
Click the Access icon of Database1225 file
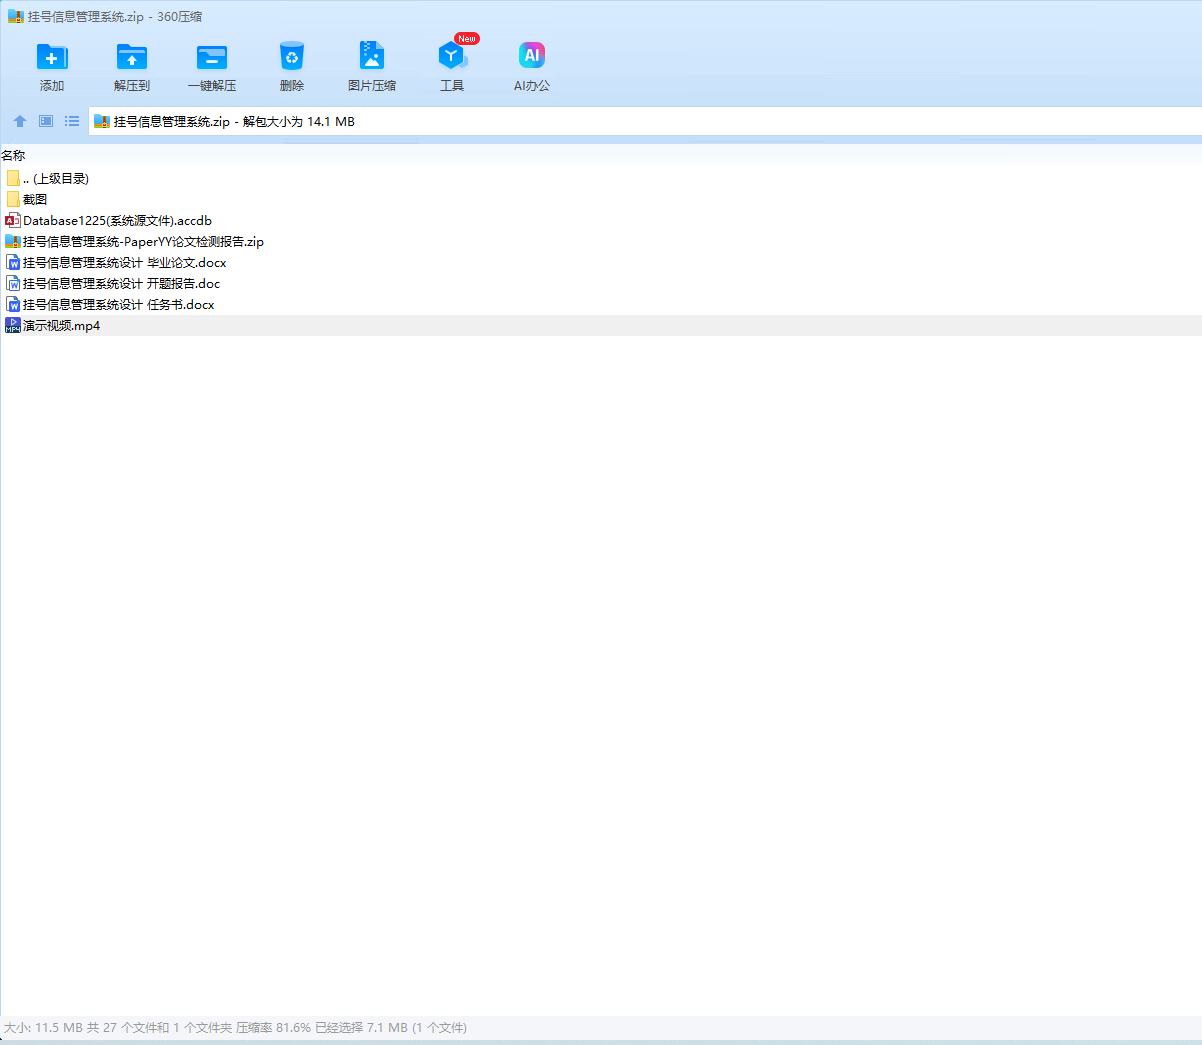coord(13,221)
